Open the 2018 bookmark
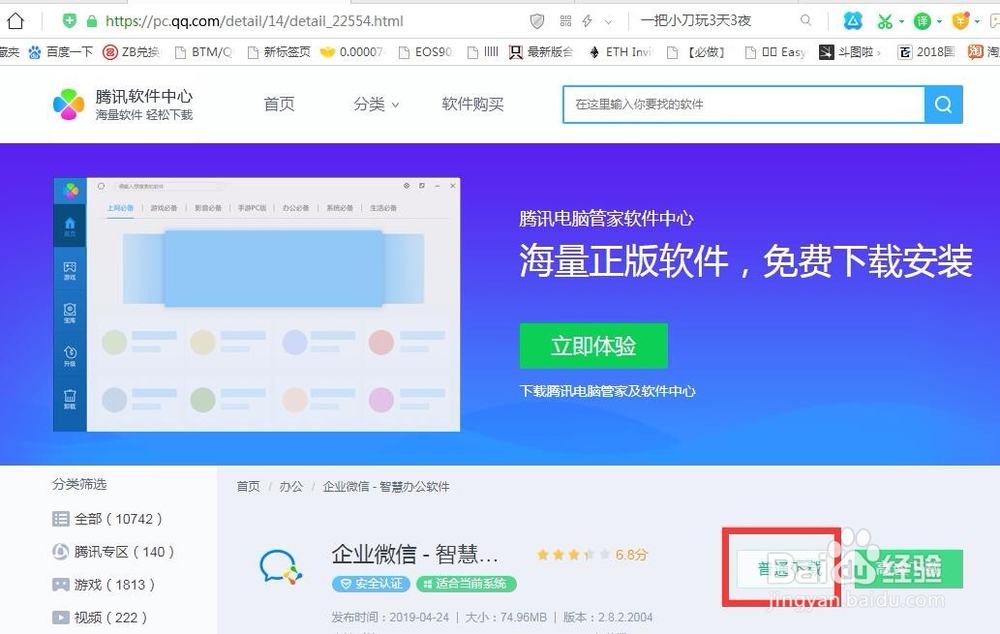This screenshot has height=634, width=1000. [x=926, y=52]
